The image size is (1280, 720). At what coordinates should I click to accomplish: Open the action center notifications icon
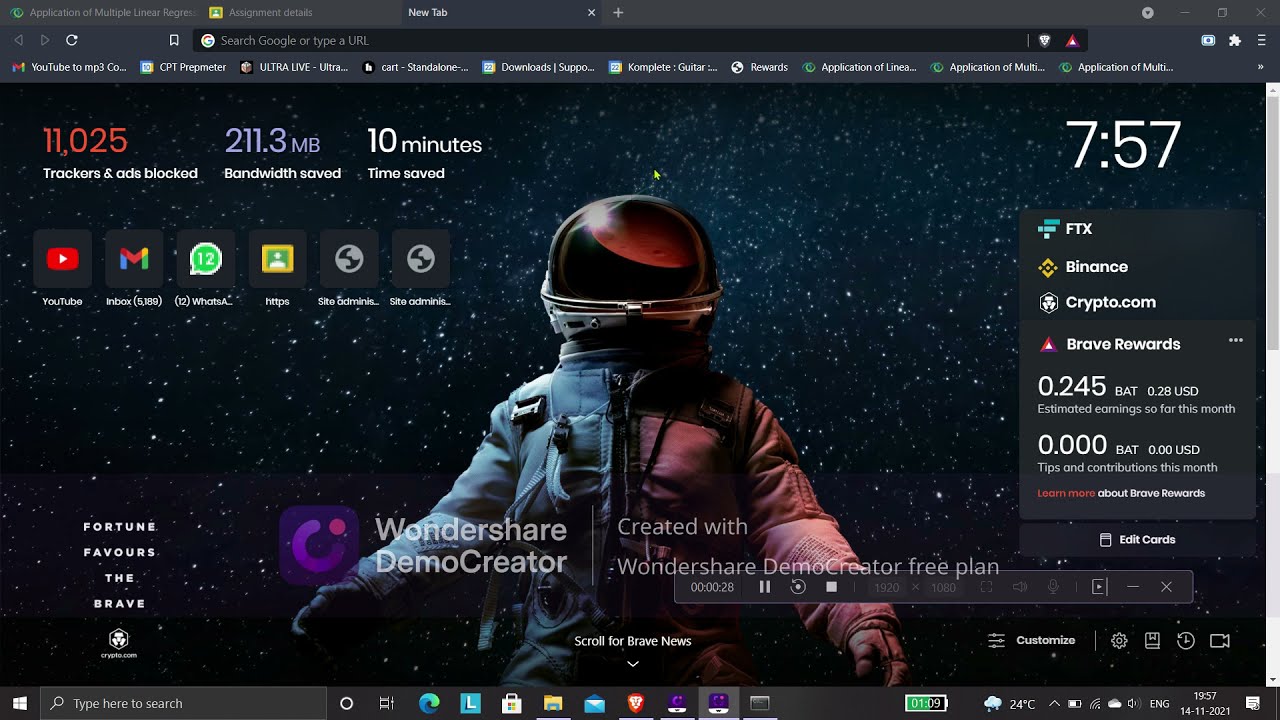1253,703
